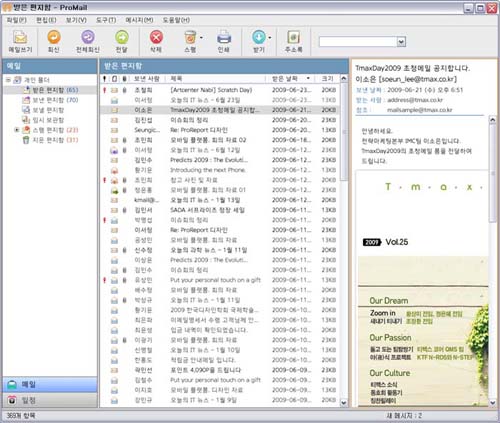Viewport: 500px width, 423px height.
Task: Click the calendar icon beside 일정
Action: [12, 400]
